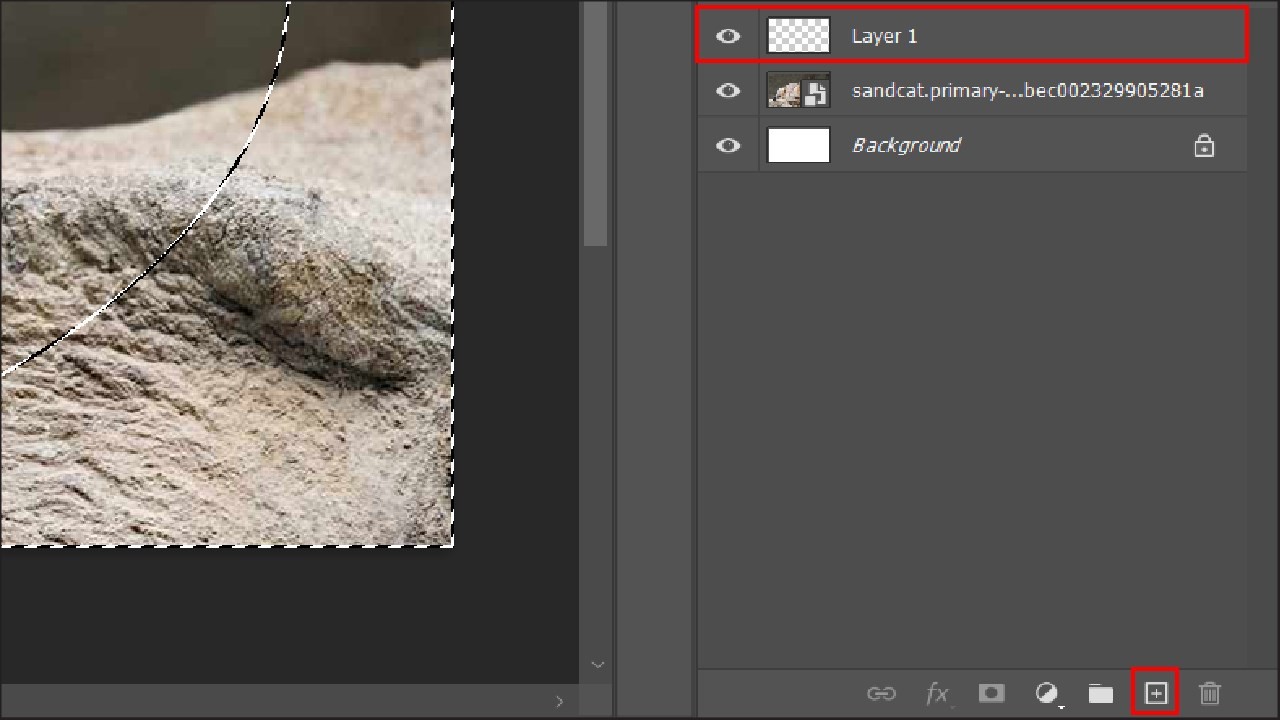This screenshot has height=720, width=1280.
Task: Select the Link Layers icon
Action: 882,693
